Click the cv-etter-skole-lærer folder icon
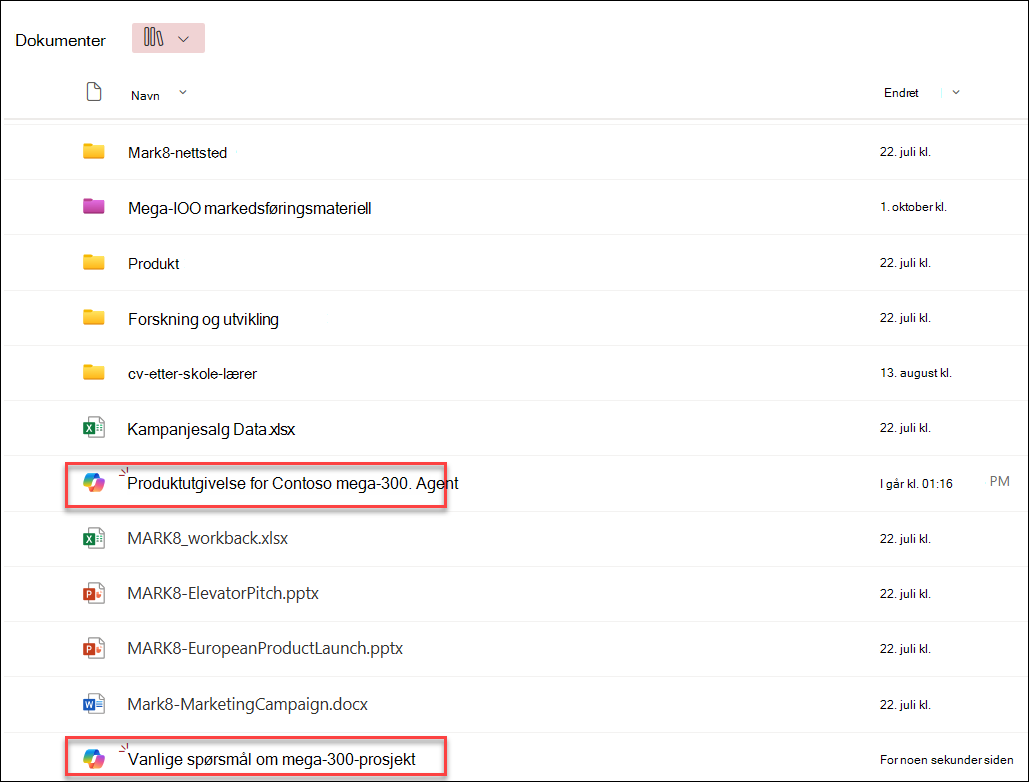The image size is (1029, 782). tap(94, 373)
